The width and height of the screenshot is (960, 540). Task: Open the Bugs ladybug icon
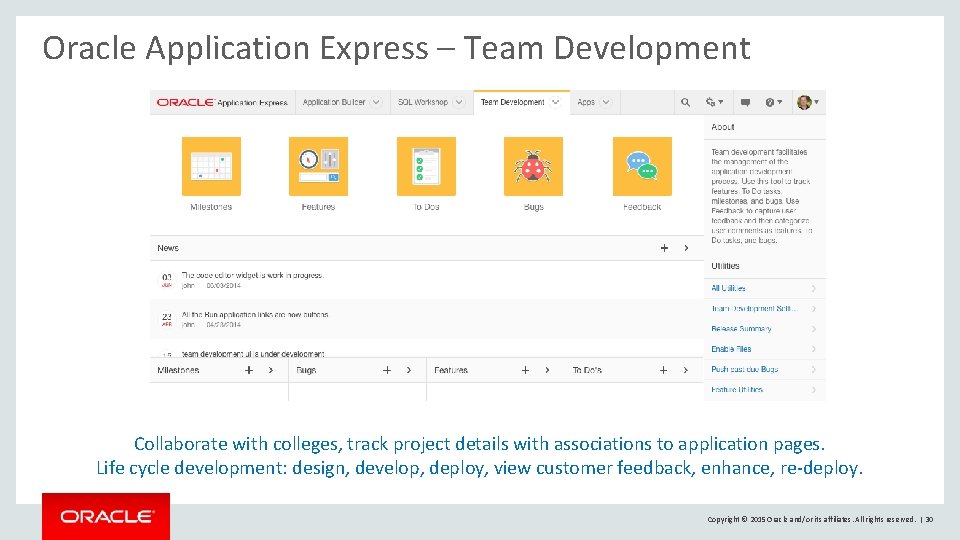coord(533,167)
